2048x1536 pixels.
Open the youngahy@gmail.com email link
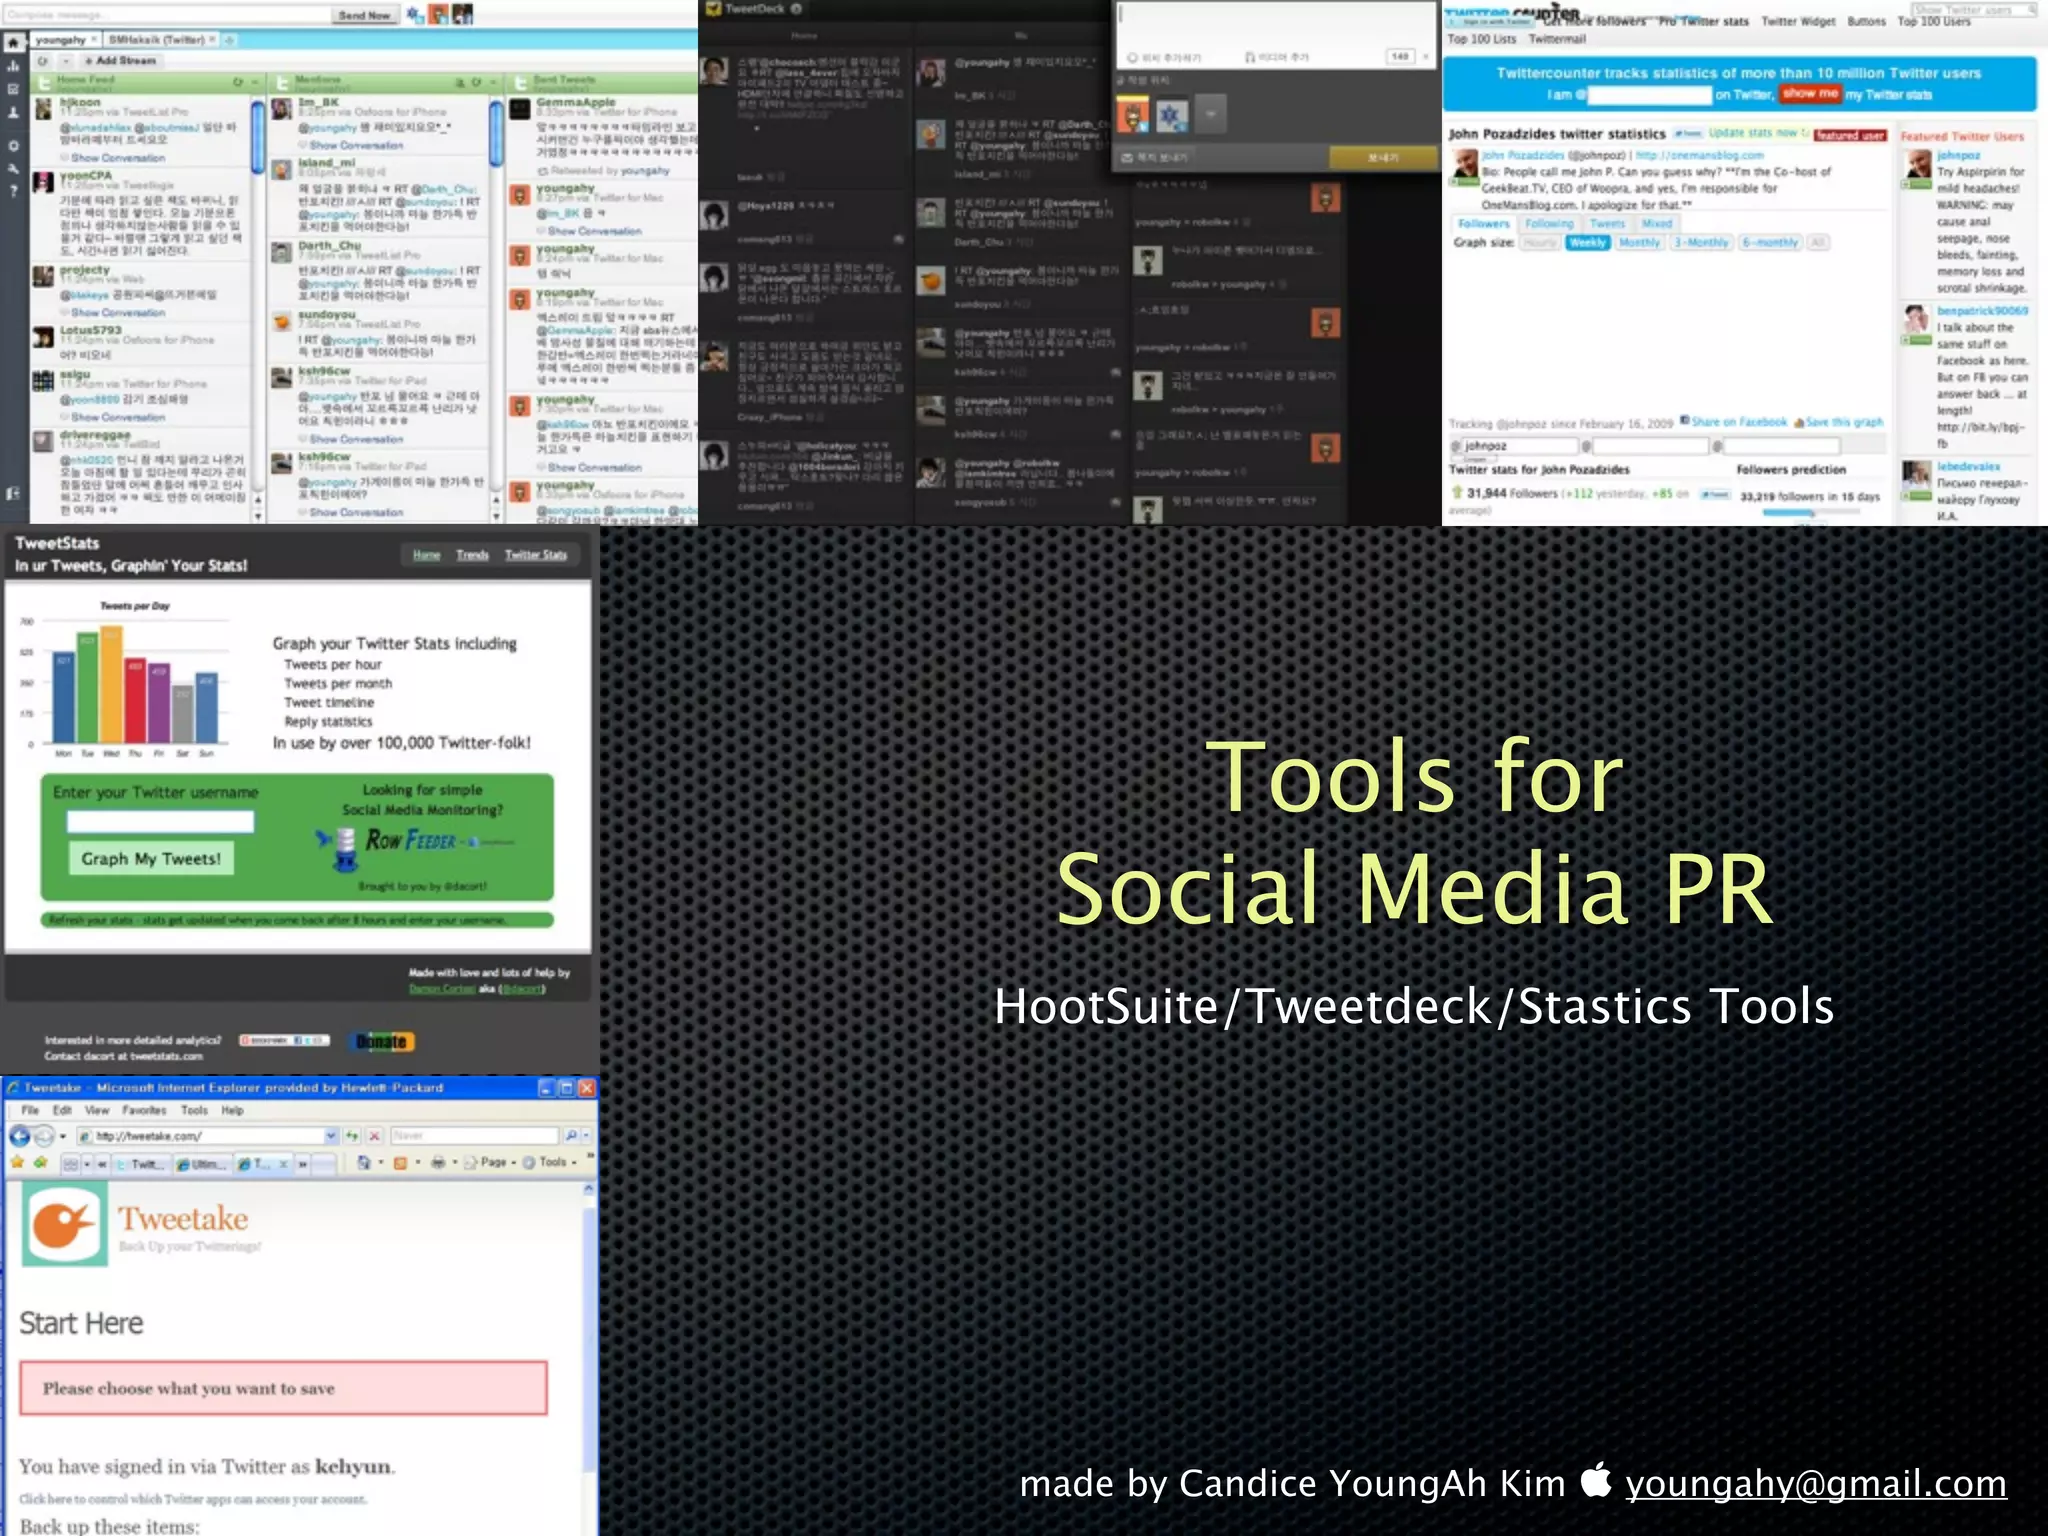tap(1815, 1483)
